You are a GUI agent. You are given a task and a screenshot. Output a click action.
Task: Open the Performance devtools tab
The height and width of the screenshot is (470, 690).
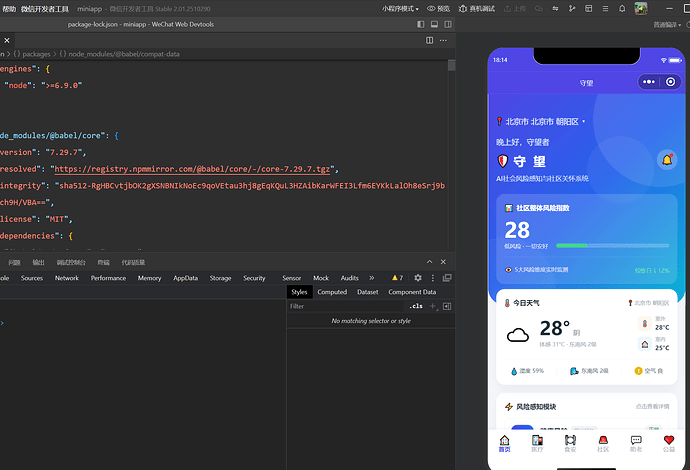pyautogui.click(x=108, y=278)
